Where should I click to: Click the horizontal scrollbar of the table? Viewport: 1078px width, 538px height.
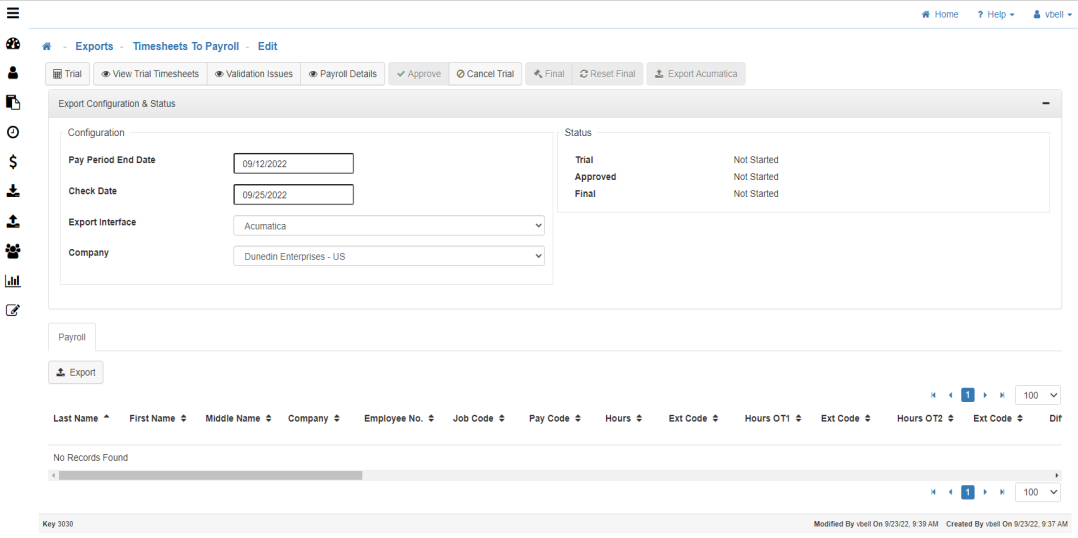(210, 475)
